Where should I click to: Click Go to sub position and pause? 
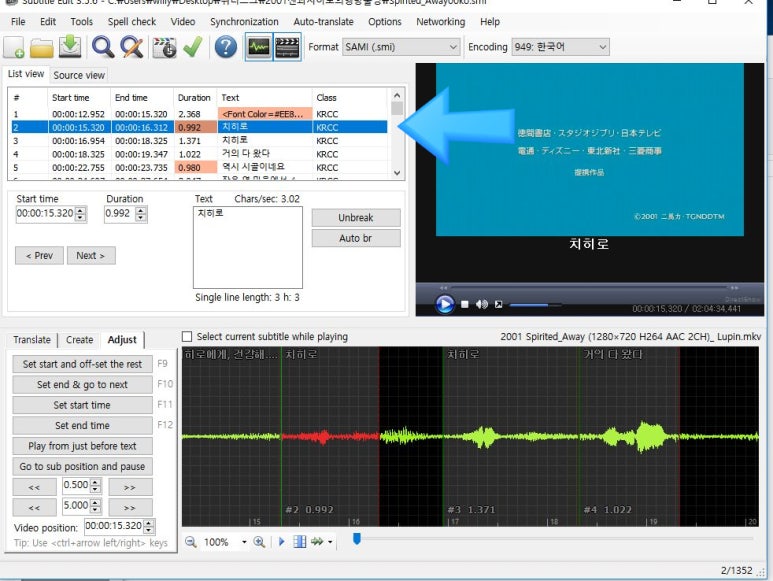click(82, 466)
